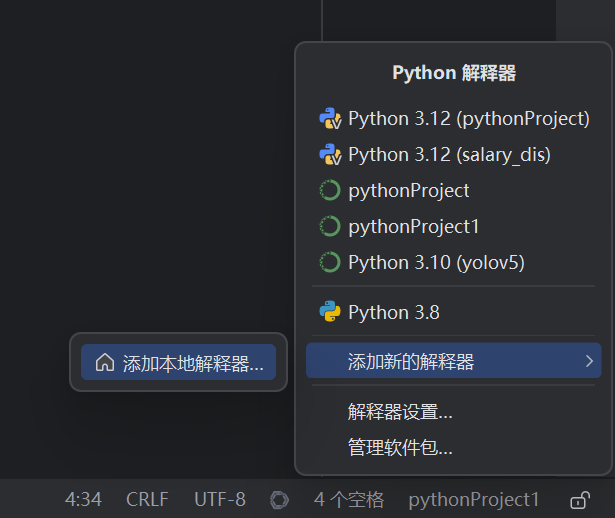
Task: Change CRLF line separator in status bar
Action: (x=147, y=500)
